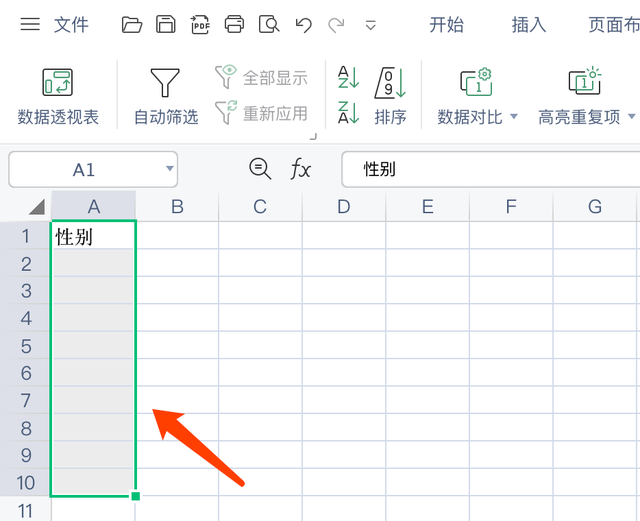Viewport: 640px width, 521px height.
Task: Click the print icon
Action: (x=234, y=25)
